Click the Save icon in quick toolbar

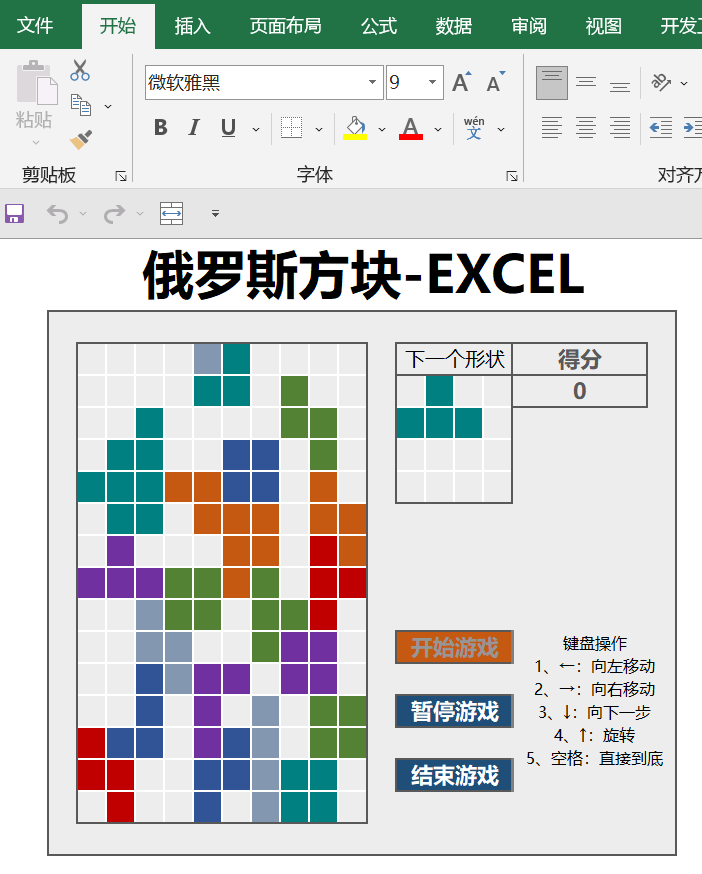point(14,213)
